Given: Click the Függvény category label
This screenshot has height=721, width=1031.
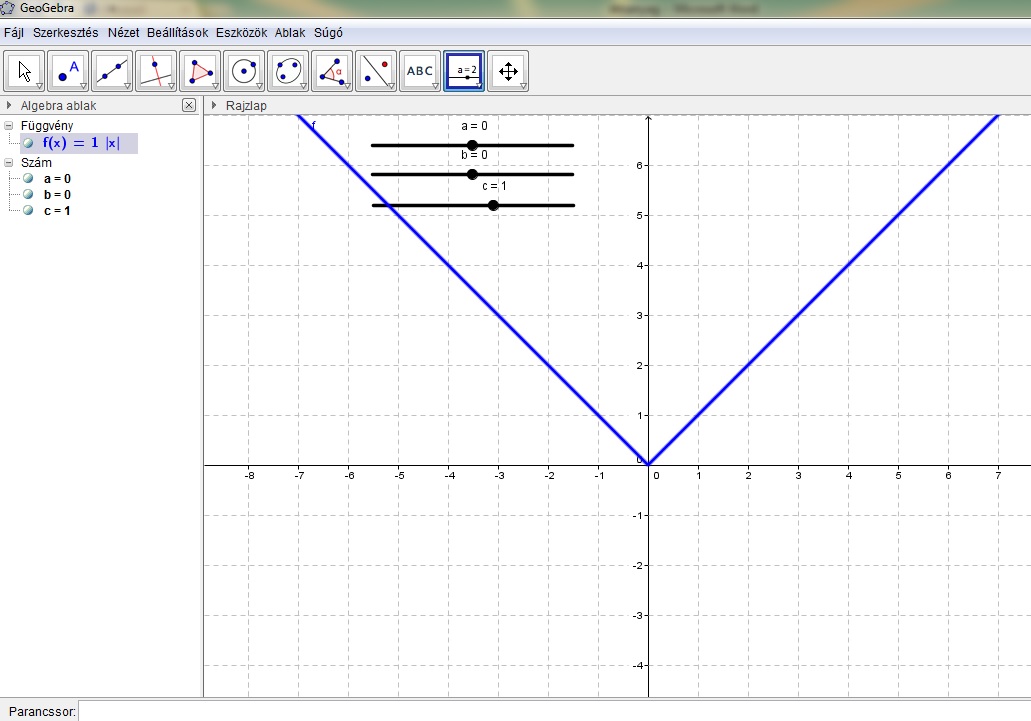Looking at the screenshot, I should [x=47, y=126].
